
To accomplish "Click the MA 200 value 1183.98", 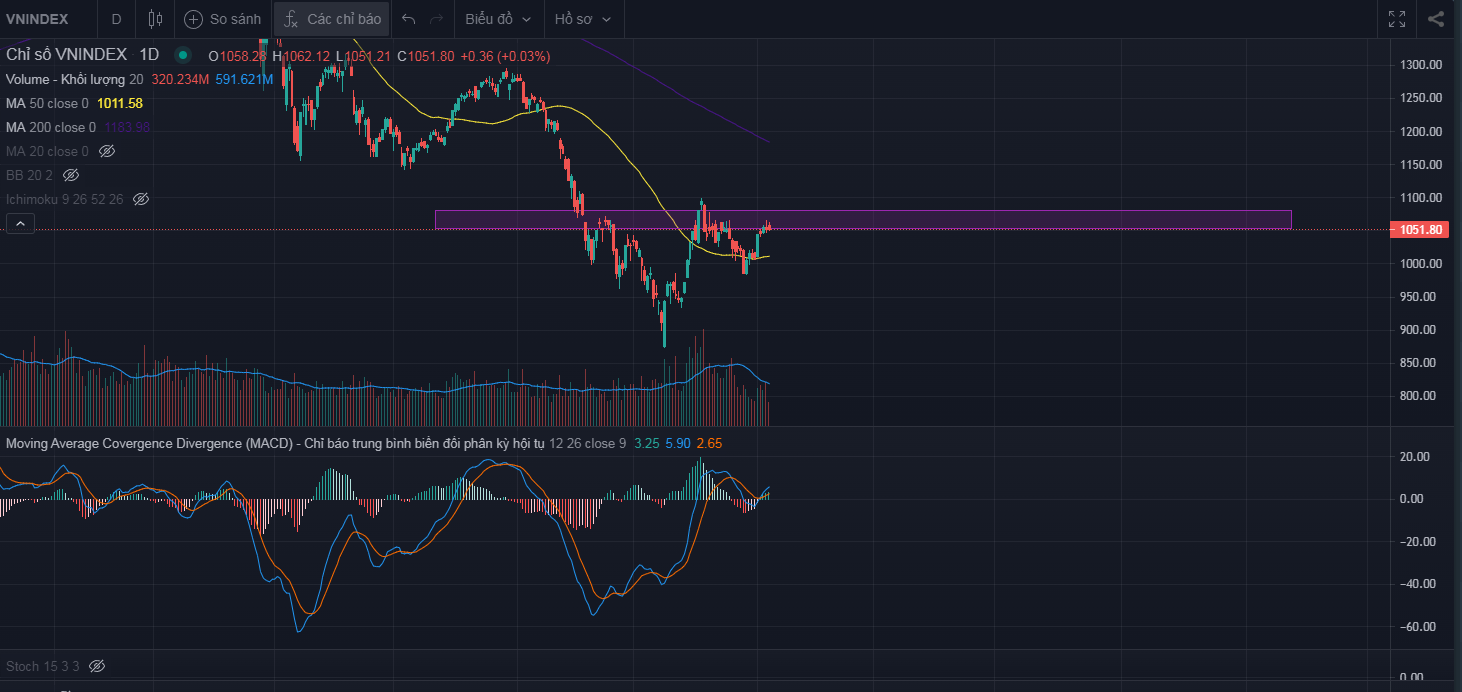I will (x=127, y=127).
